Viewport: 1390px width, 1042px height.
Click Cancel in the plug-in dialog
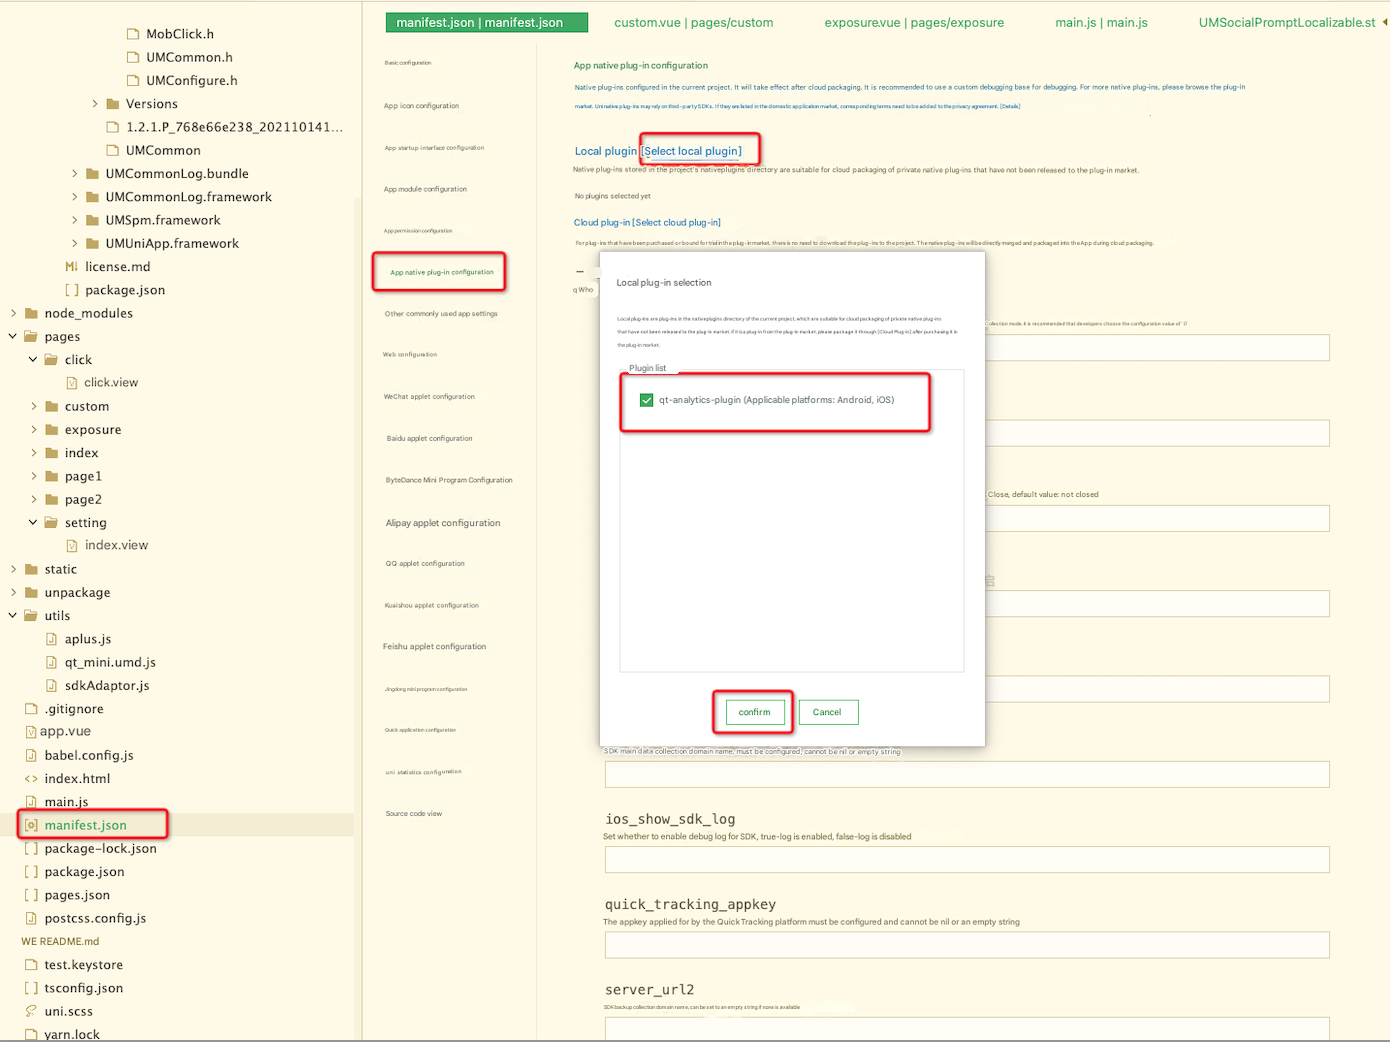[x=827, y=712]
